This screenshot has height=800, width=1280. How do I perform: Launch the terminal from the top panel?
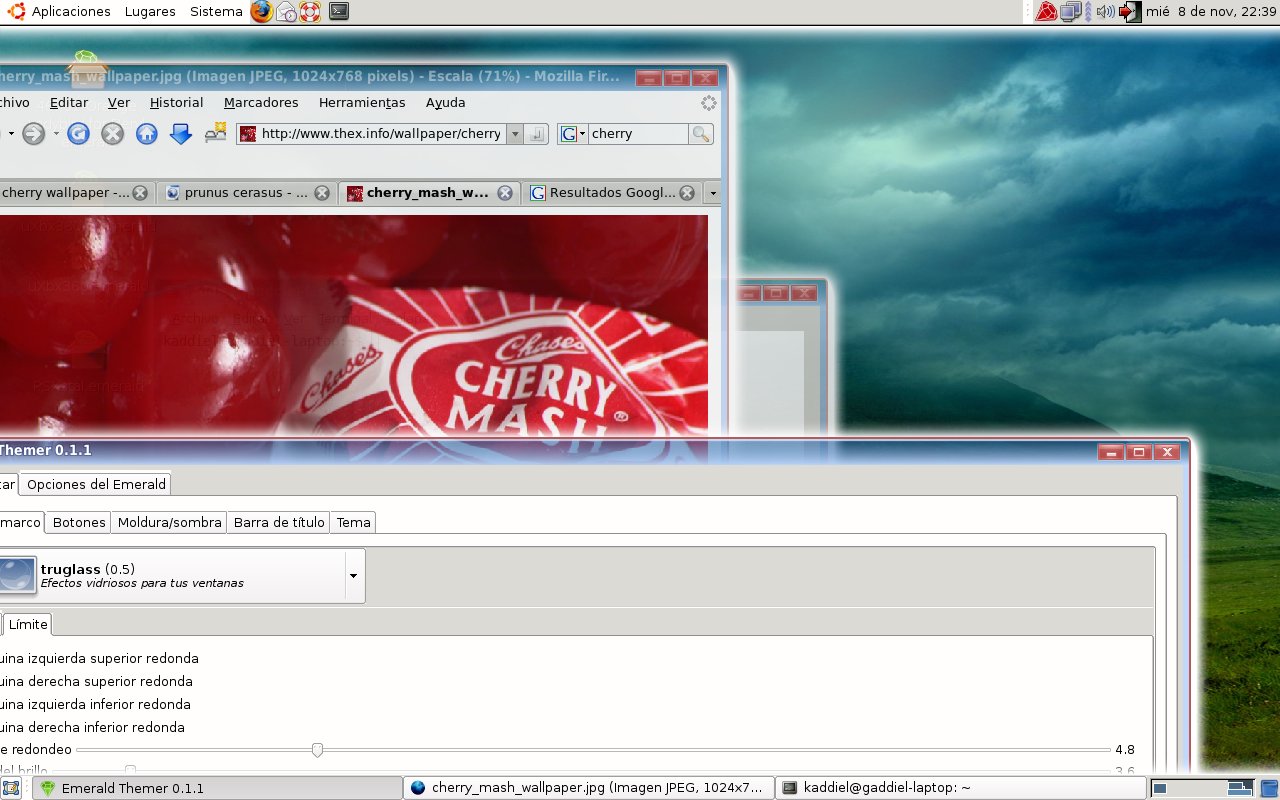(339, 12)
